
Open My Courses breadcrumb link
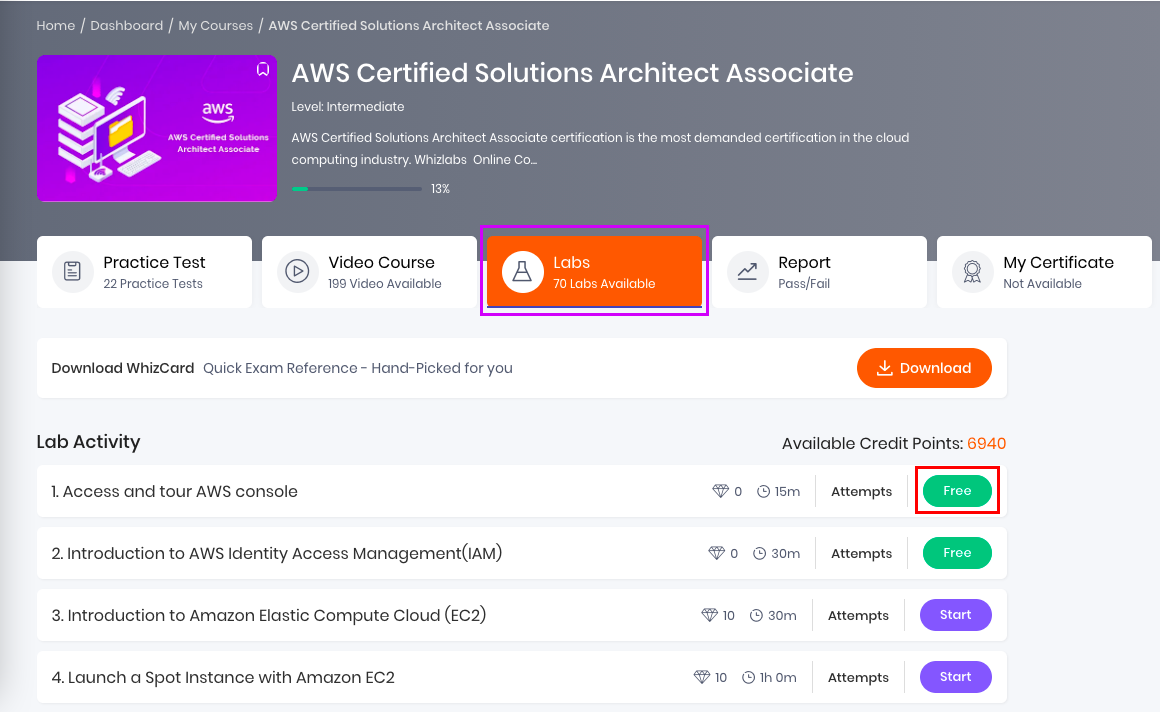(x=215, y=25)
